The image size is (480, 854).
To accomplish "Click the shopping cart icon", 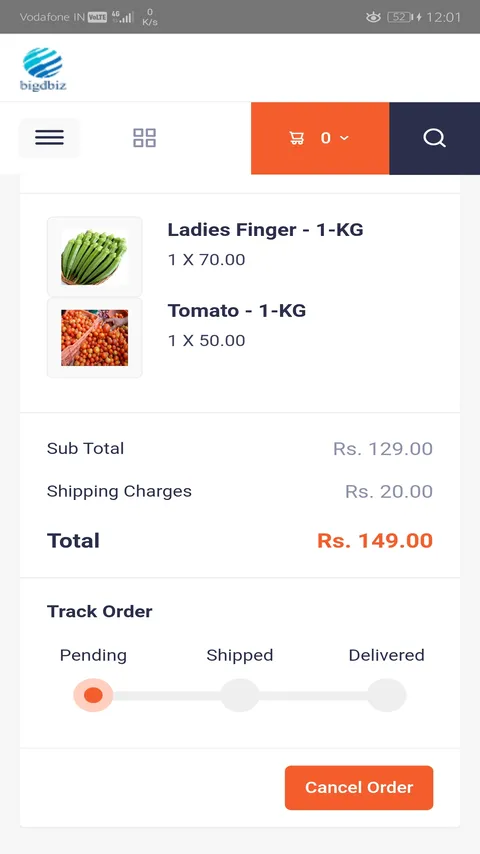I will click(x=297, y=138).
